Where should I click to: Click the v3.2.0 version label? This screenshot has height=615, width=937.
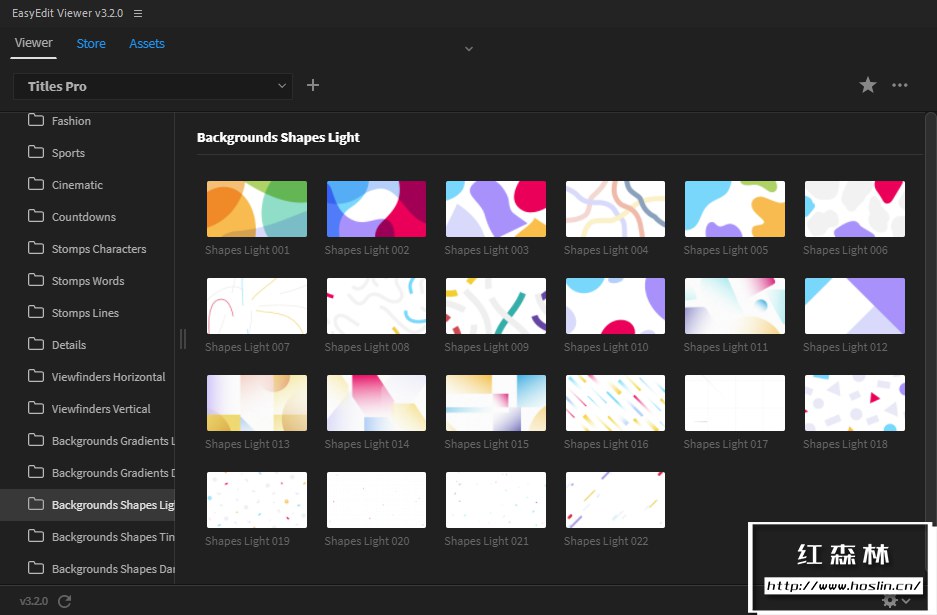pyautogui.click(x=33, y=601)
